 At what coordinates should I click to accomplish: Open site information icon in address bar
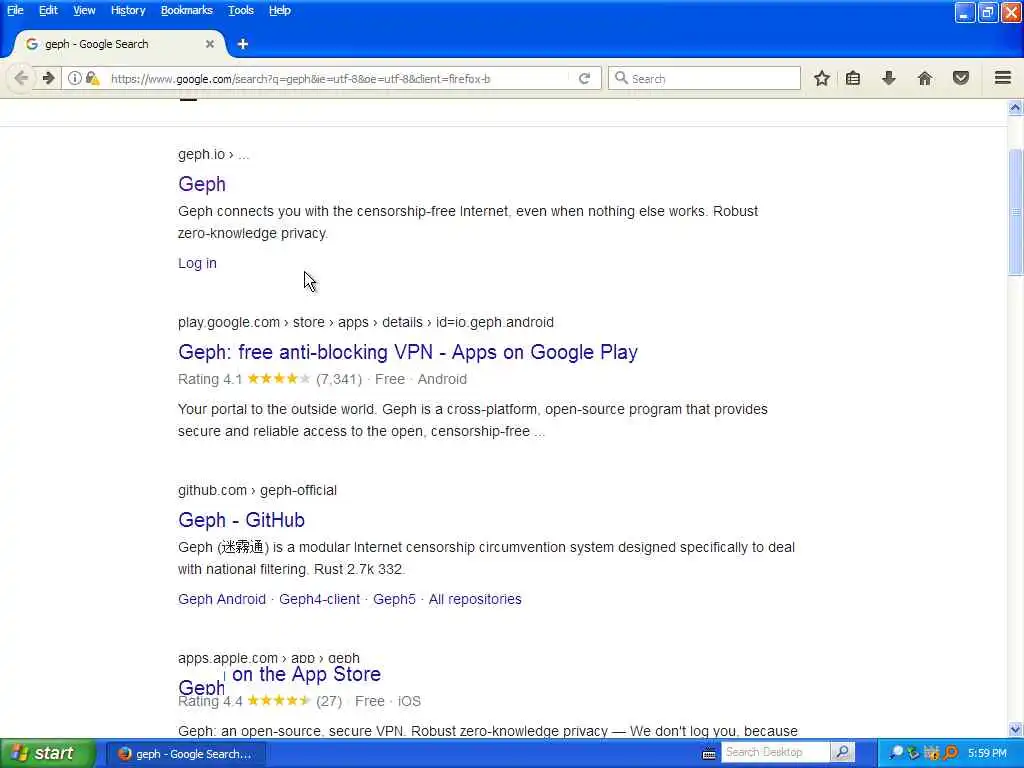74,78
